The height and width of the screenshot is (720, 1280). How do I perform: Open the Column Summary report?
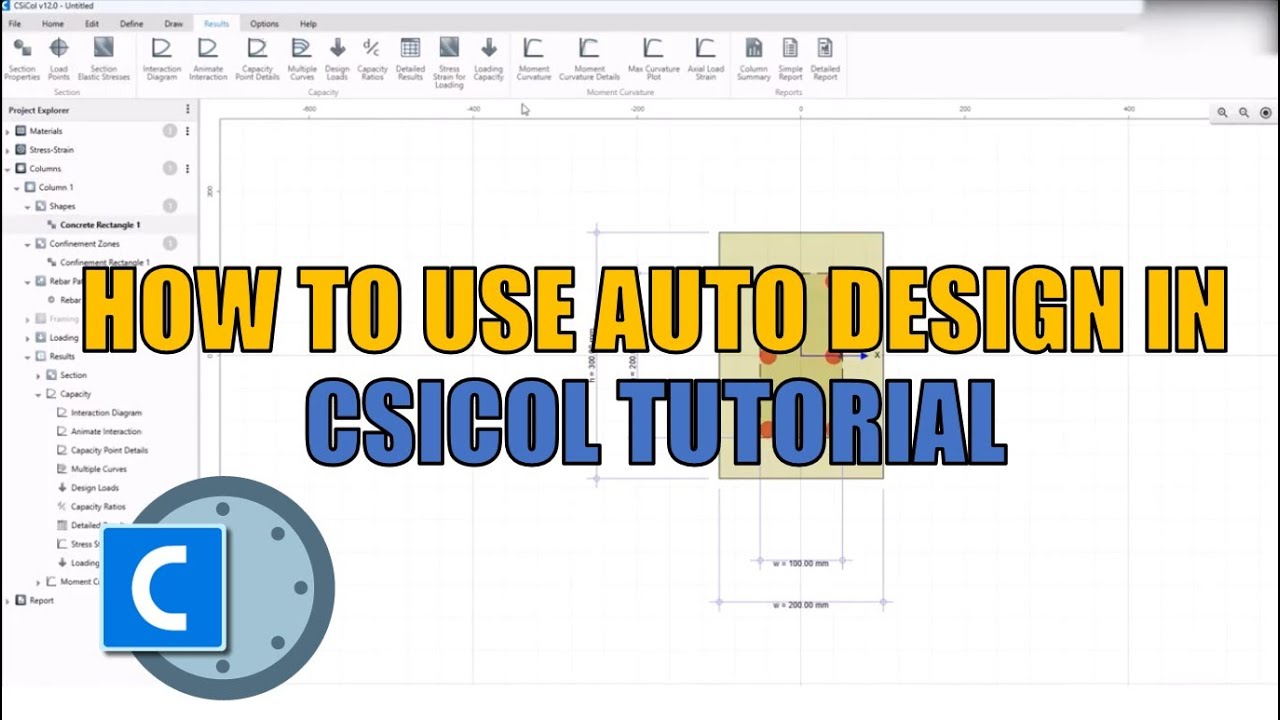[x=753, y=59]
